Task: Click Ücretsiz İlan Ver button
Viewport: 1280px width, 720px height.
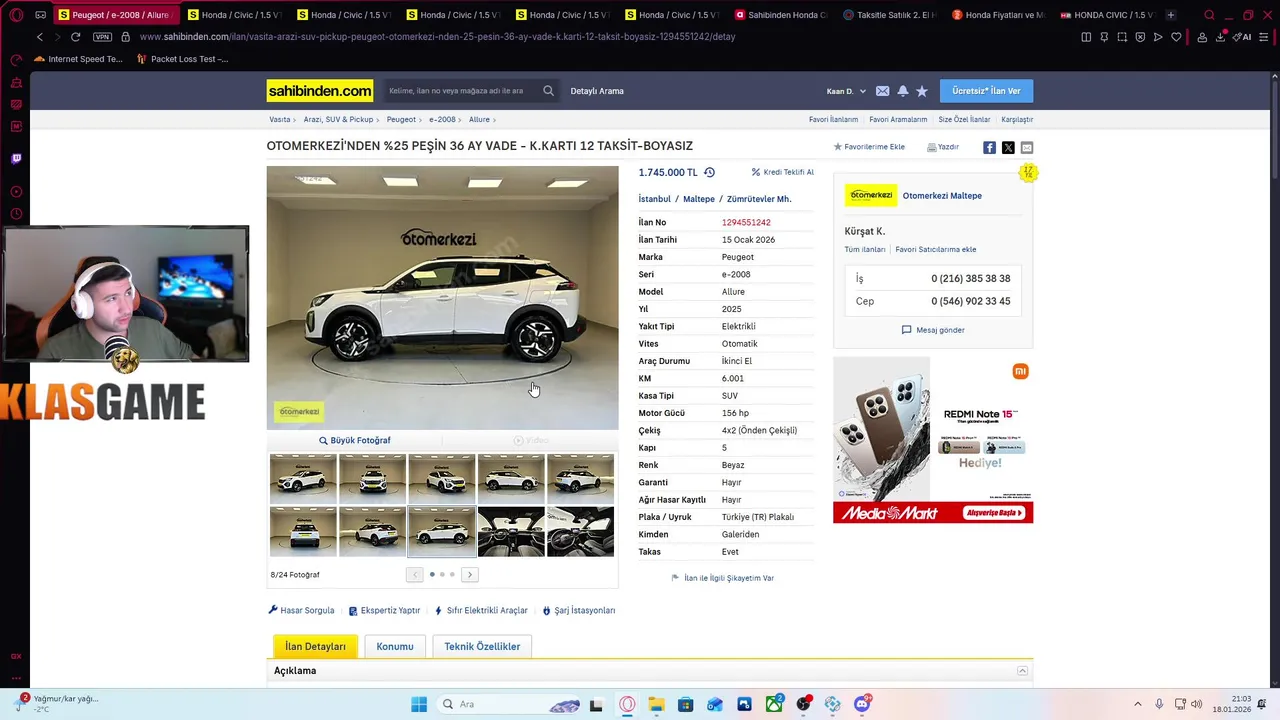Action: tap(986, 91)
